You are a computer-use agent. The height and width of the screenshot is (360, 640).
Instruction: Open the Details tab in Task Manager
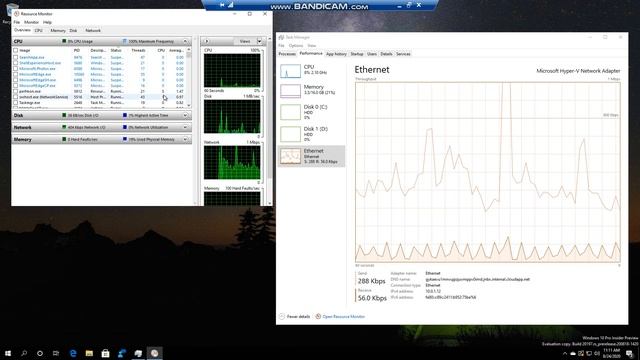tap(386, 54)
